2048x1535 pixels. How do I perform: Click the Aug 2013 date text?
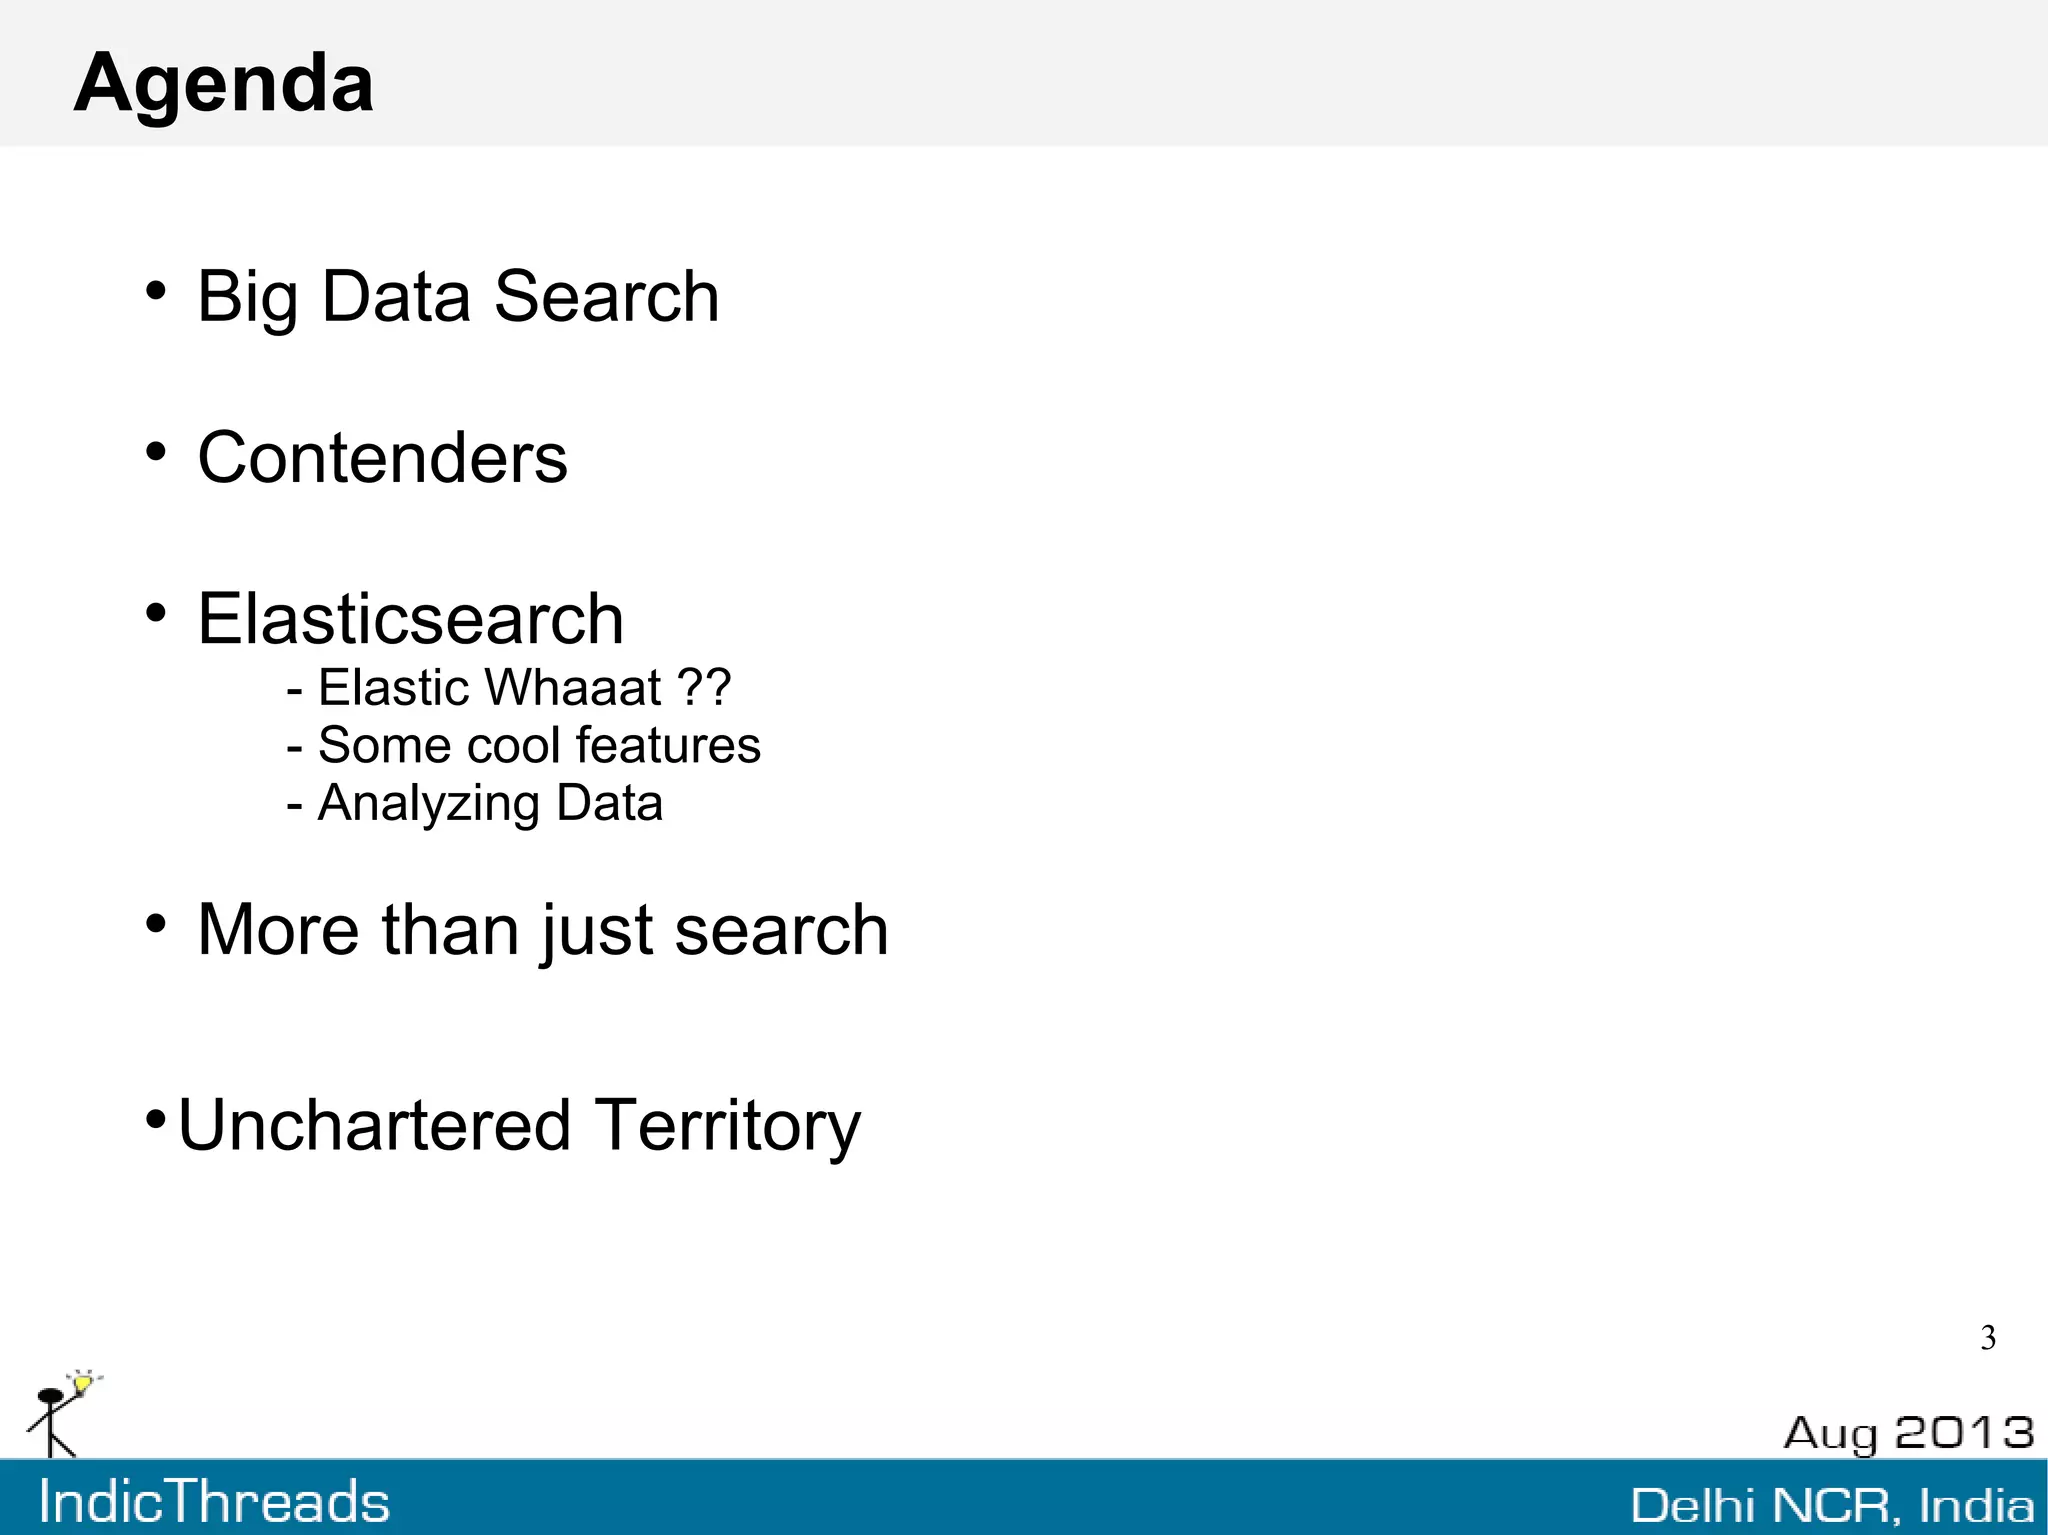coord(1908,1433)
